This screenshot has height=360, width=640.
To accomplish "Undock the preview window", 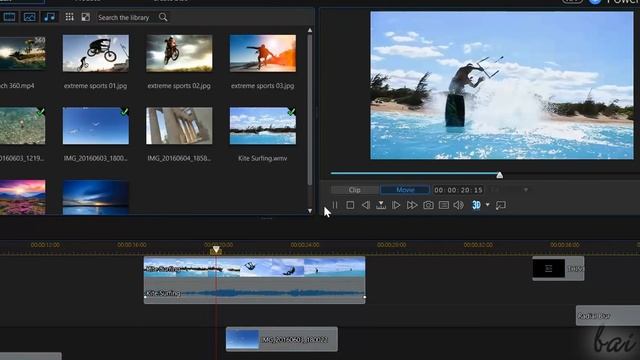I will pos(501,205).
